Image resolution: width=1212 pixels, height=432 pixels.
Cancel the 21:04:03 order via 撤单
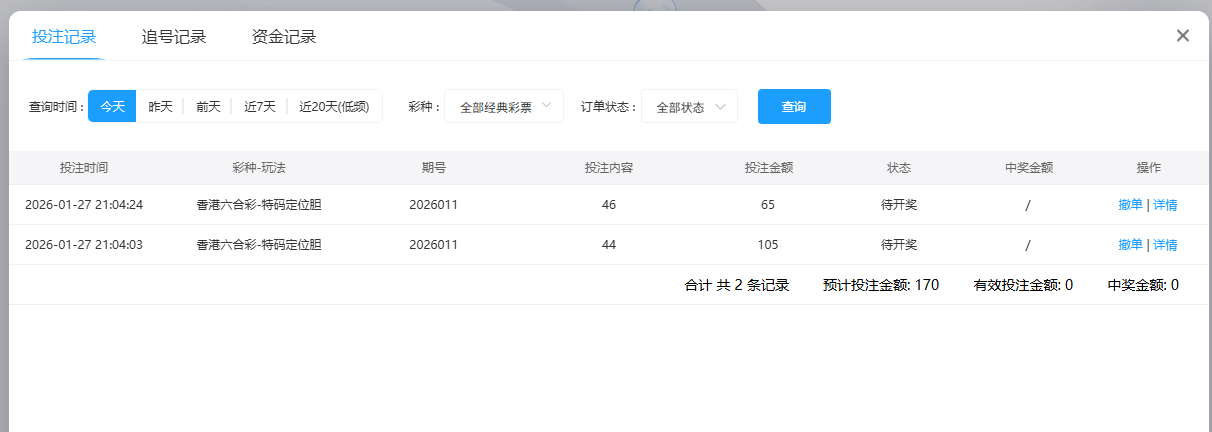(1130, 245)
